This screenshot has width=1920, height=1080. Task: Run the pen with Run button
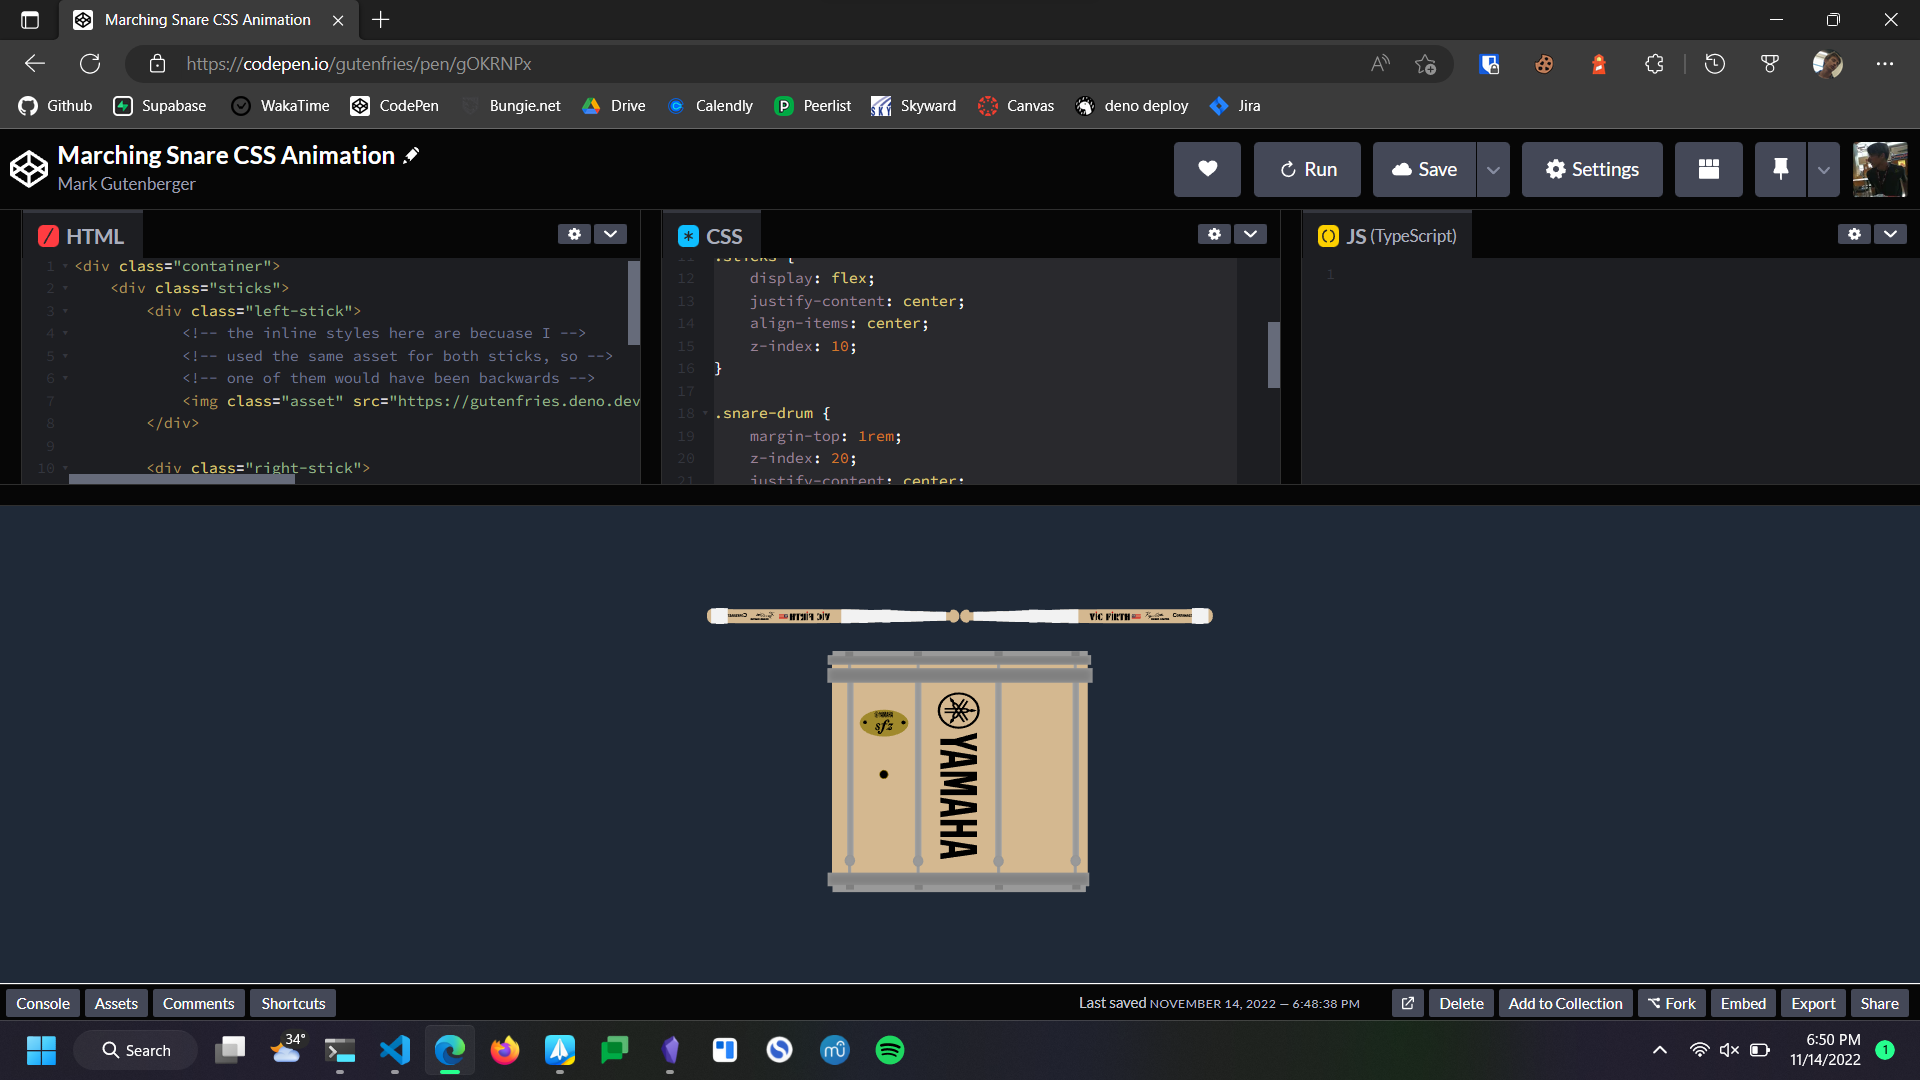click(x=1307, y=169)
